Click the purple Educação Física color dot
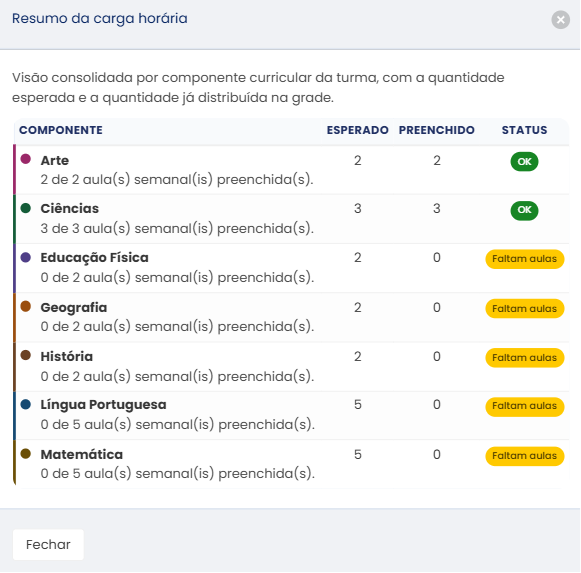 click(x=26, y=257)
